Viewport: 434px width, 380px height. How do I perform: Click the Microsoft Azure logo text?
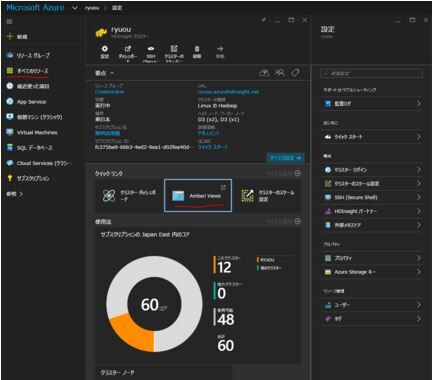(35, 8)
